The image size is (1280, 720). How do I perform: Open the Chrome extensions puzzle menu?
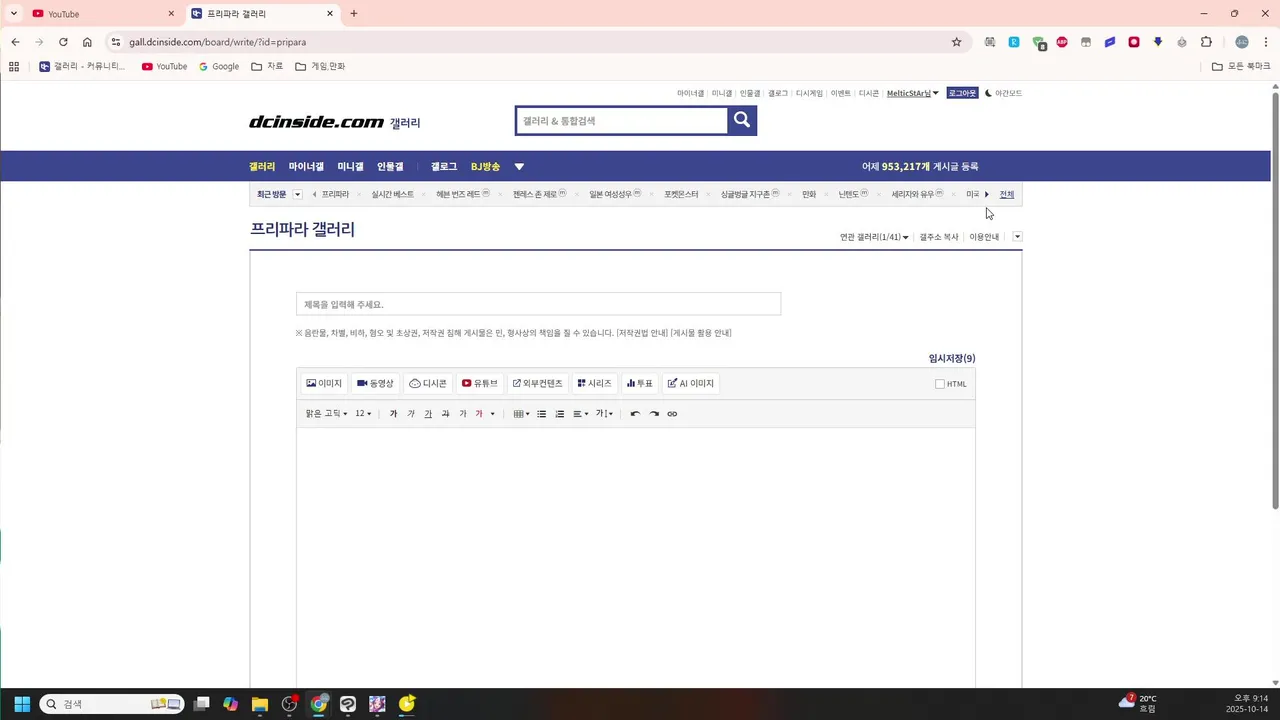click(x=1206, y=42)
